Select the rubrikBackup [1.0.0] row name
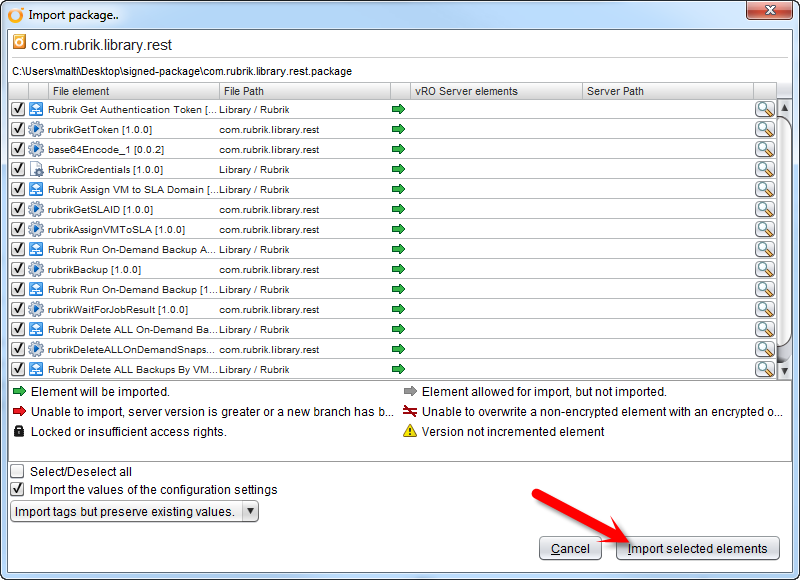The width and height of the screenshot is (800, 580). (94, 269)
